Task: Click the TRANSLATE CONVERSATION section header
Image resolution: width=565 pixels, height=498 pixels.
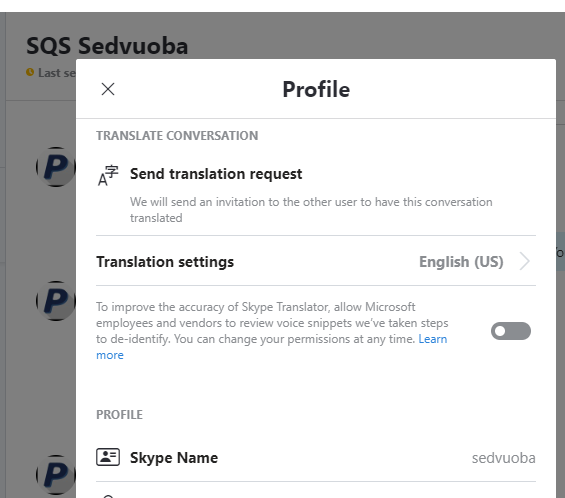Action: tap(177, 135)
